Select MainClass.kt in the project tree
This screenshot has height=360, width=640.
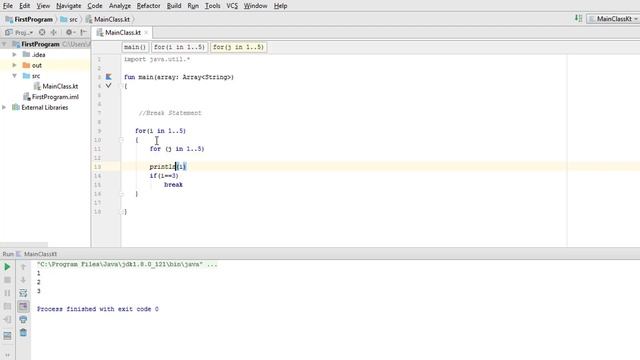60,86
